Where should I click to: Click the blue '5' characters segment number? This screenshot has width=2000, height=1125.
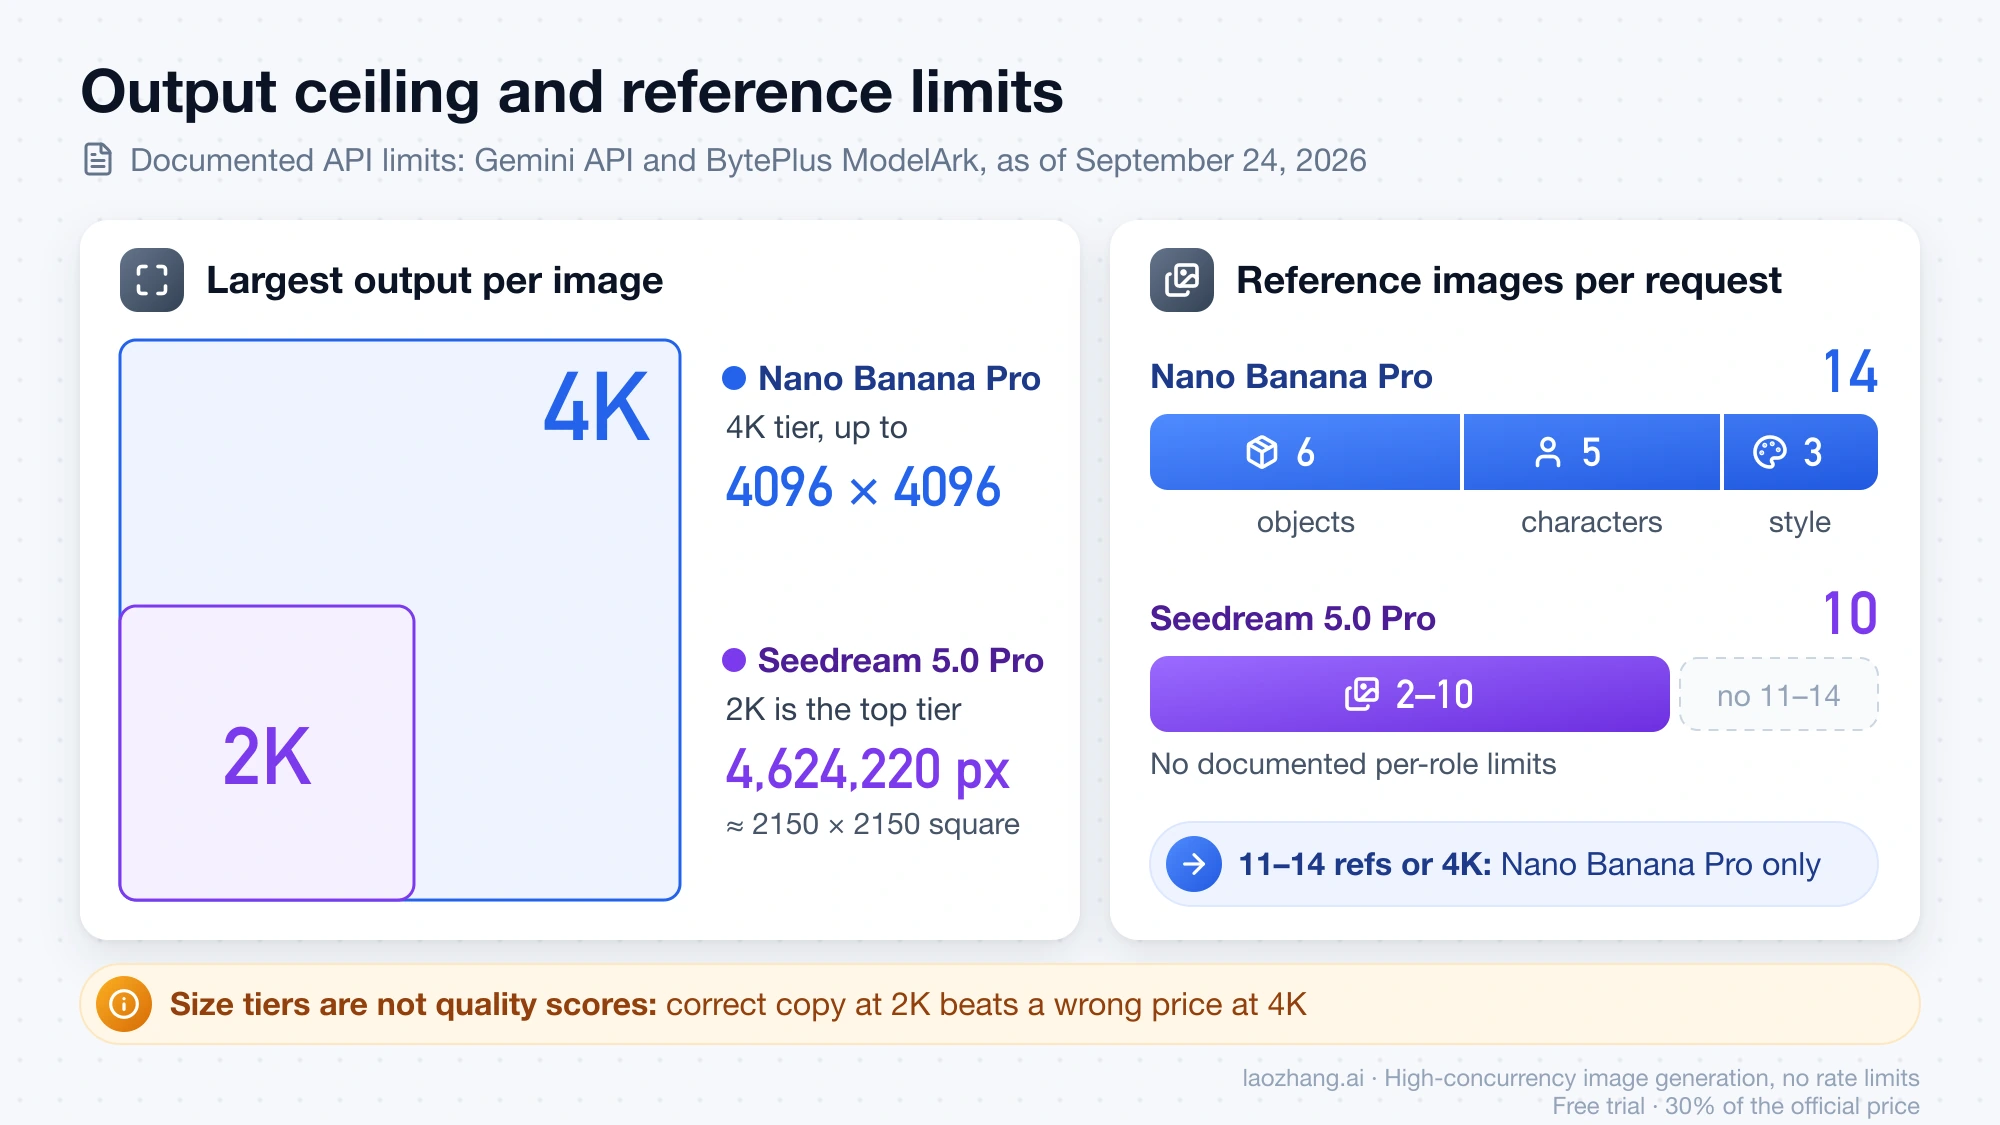coord(1591,452)
